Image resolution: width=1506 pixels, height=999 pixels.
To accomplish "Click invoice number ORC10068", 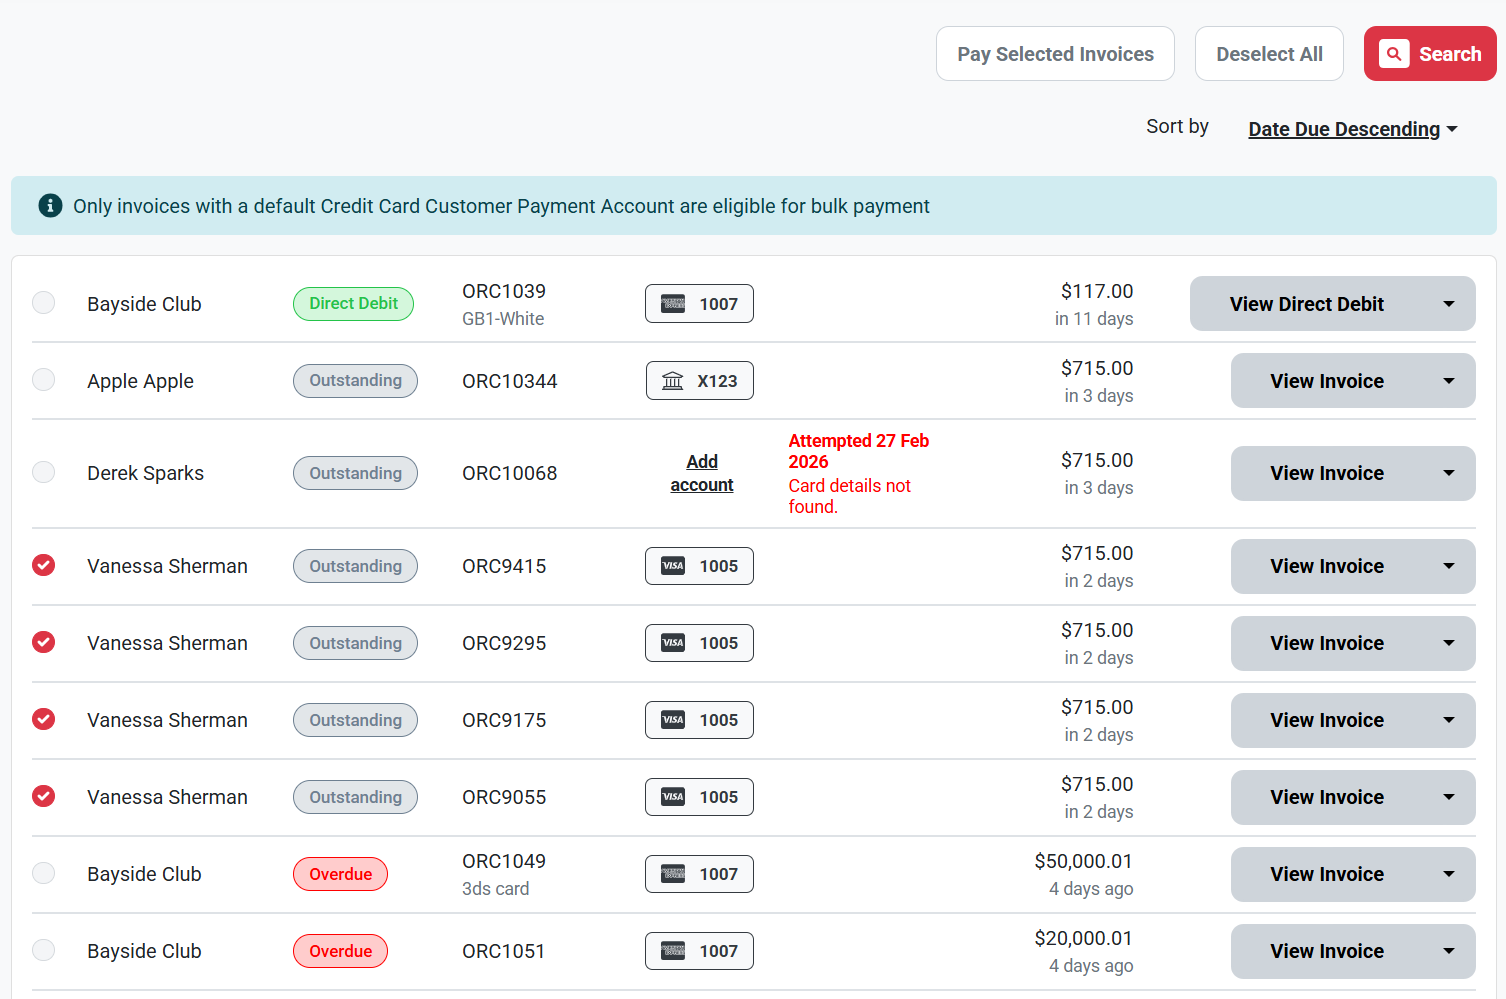I will (510, 473).
